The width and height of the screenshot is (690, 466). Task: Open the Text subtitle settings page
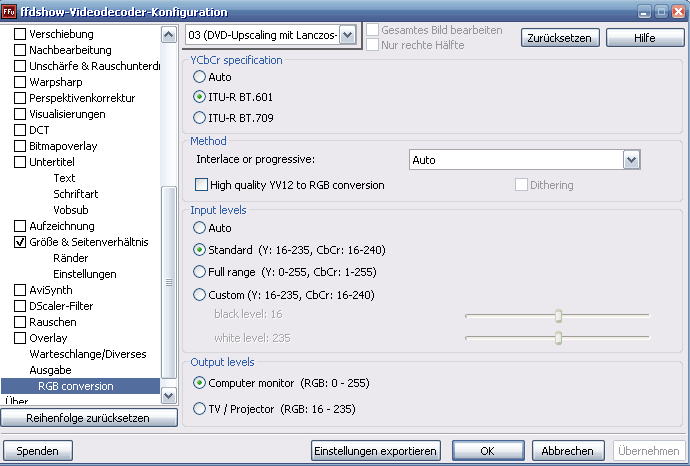[64, 178]
